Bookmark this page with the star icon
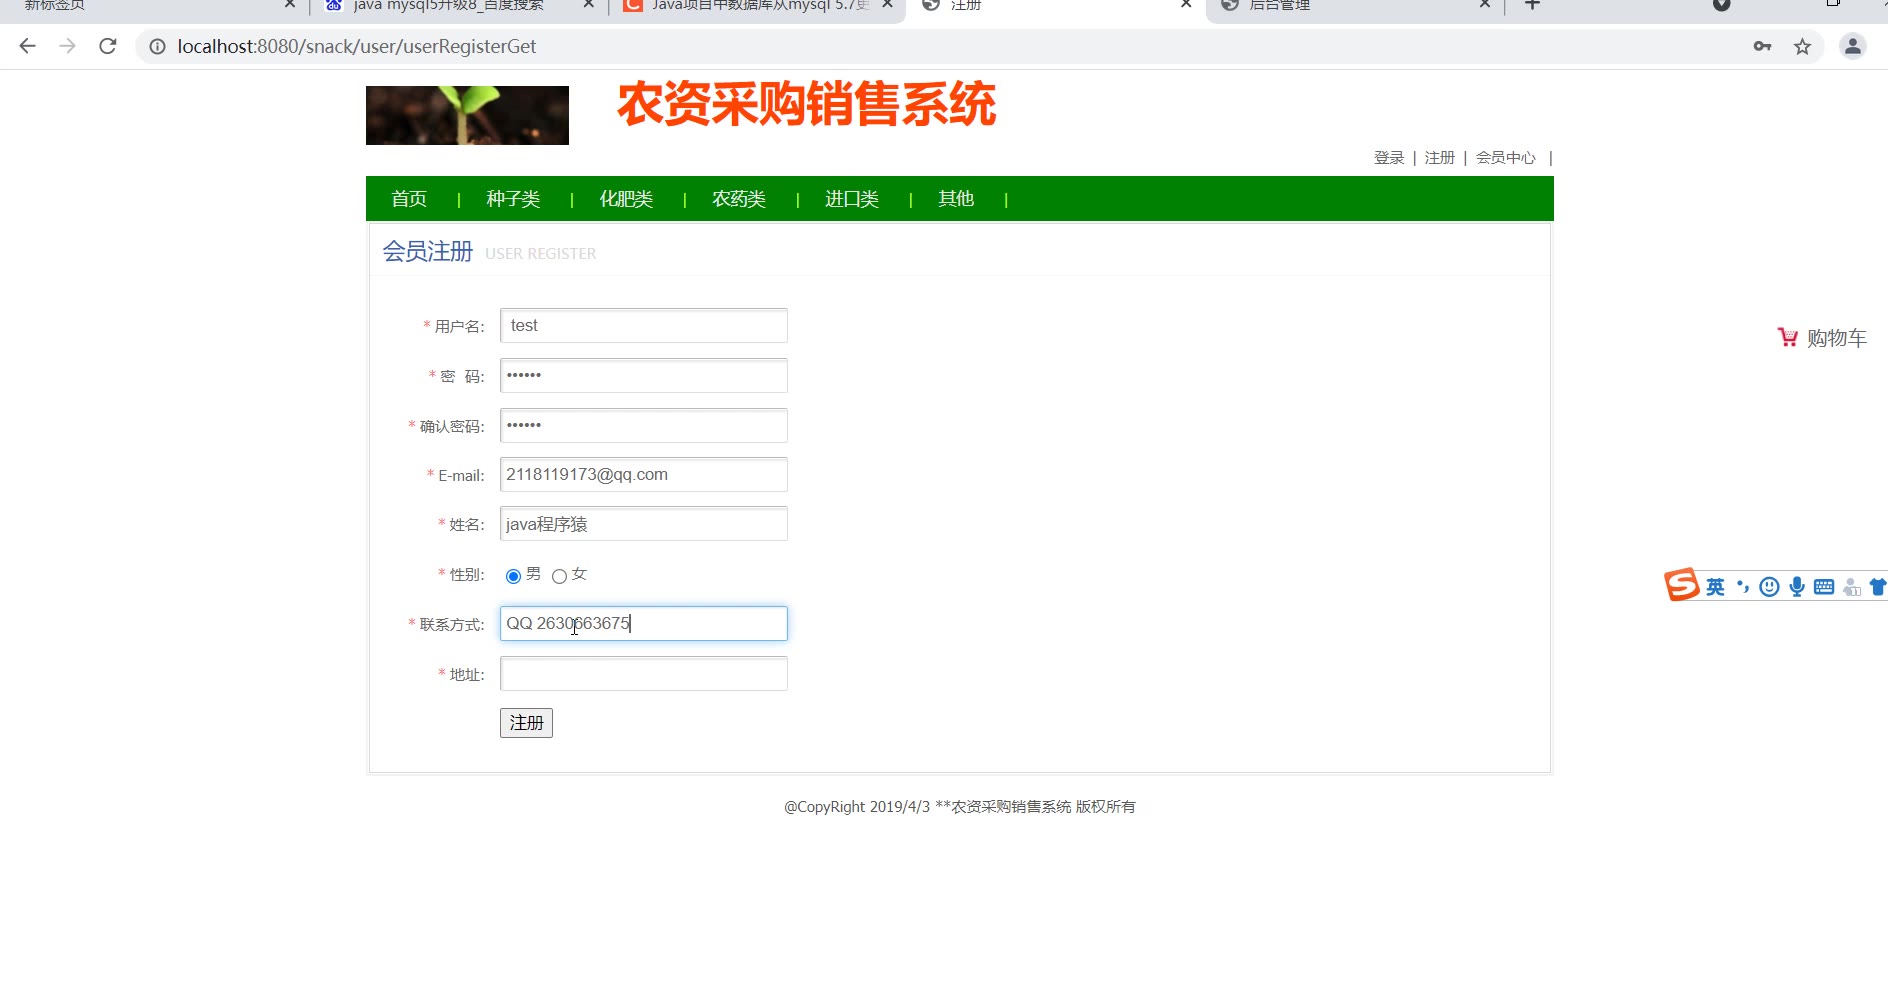The height and width of the screenshot is (996, 1888). (x=1802, y=46)
